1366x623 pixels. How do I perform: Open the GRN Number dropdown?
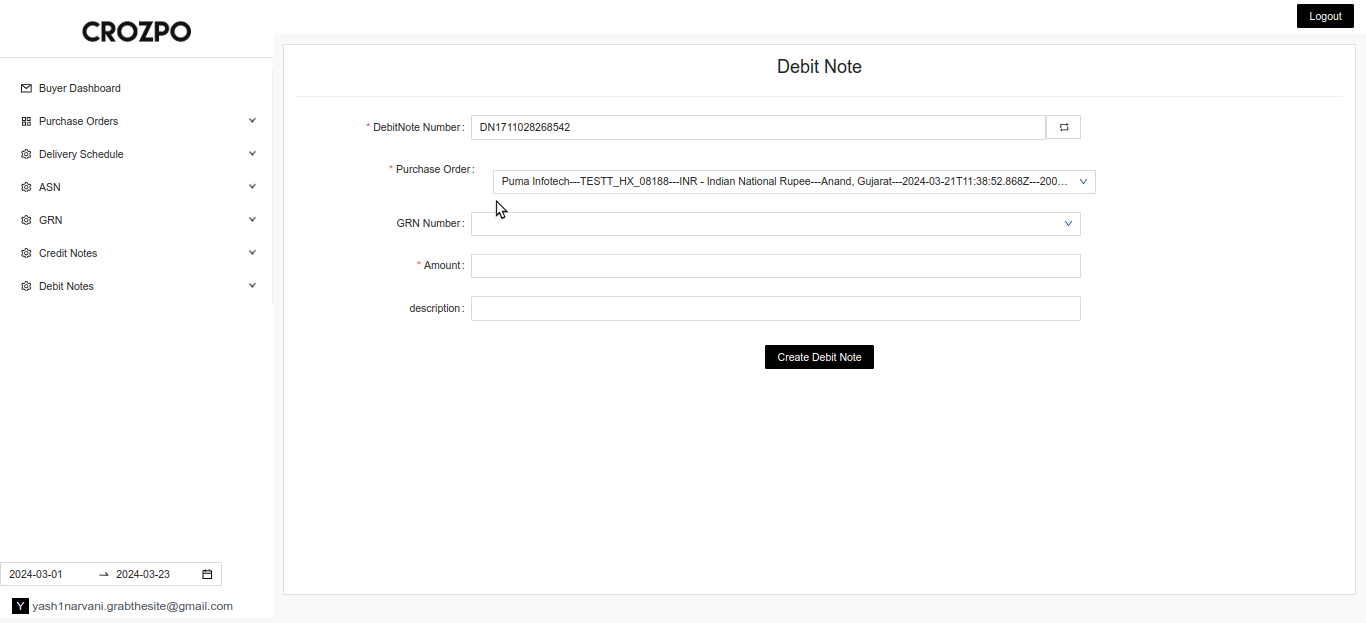[775, 224]
